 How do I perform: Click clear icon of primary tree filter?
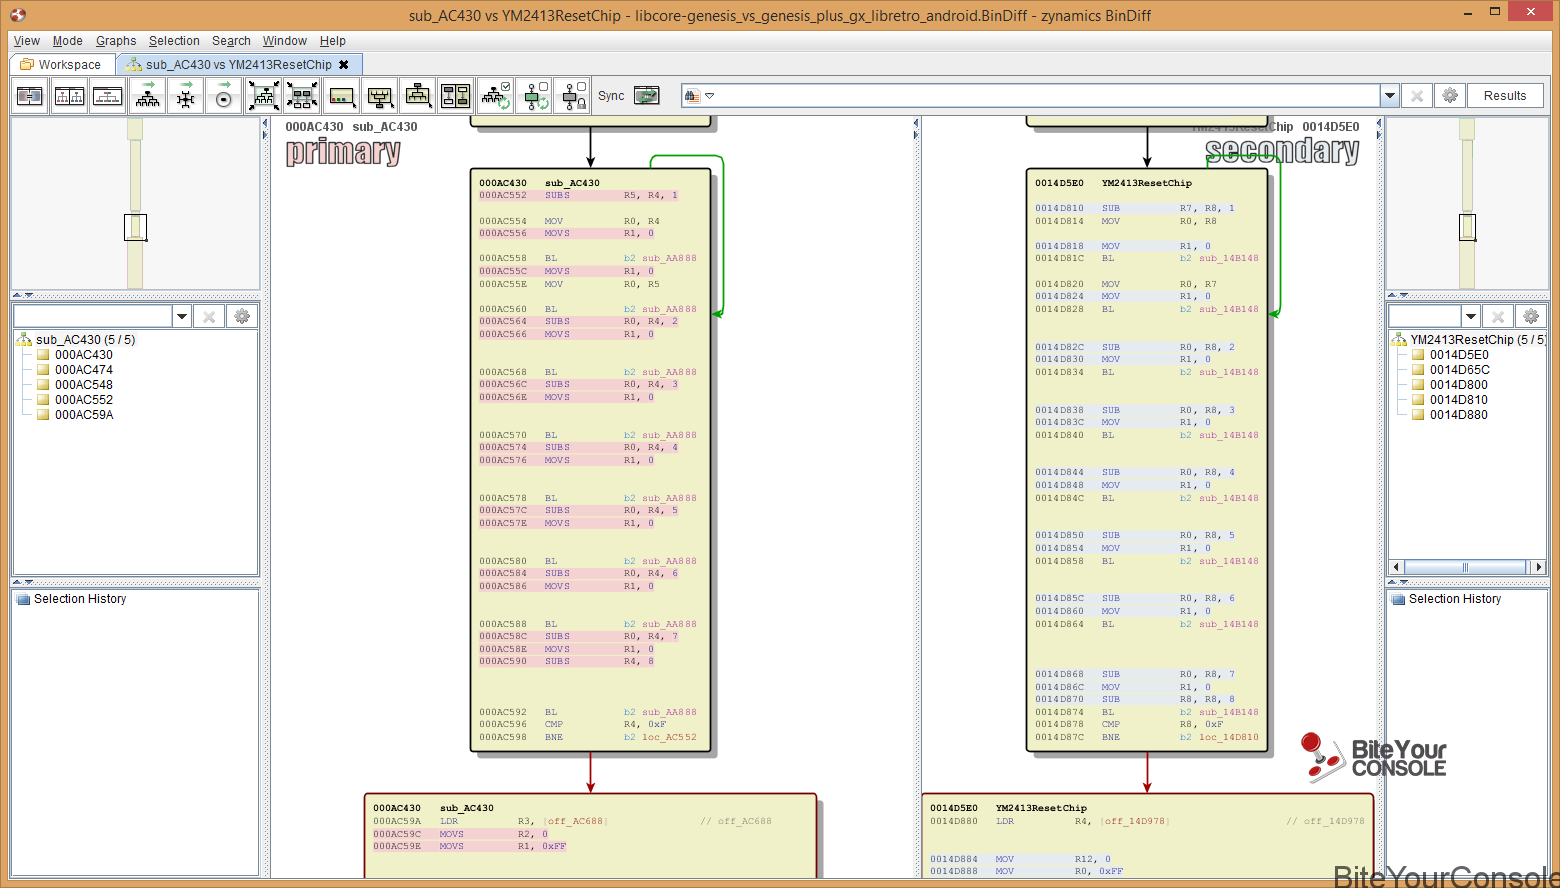point(209,316)
